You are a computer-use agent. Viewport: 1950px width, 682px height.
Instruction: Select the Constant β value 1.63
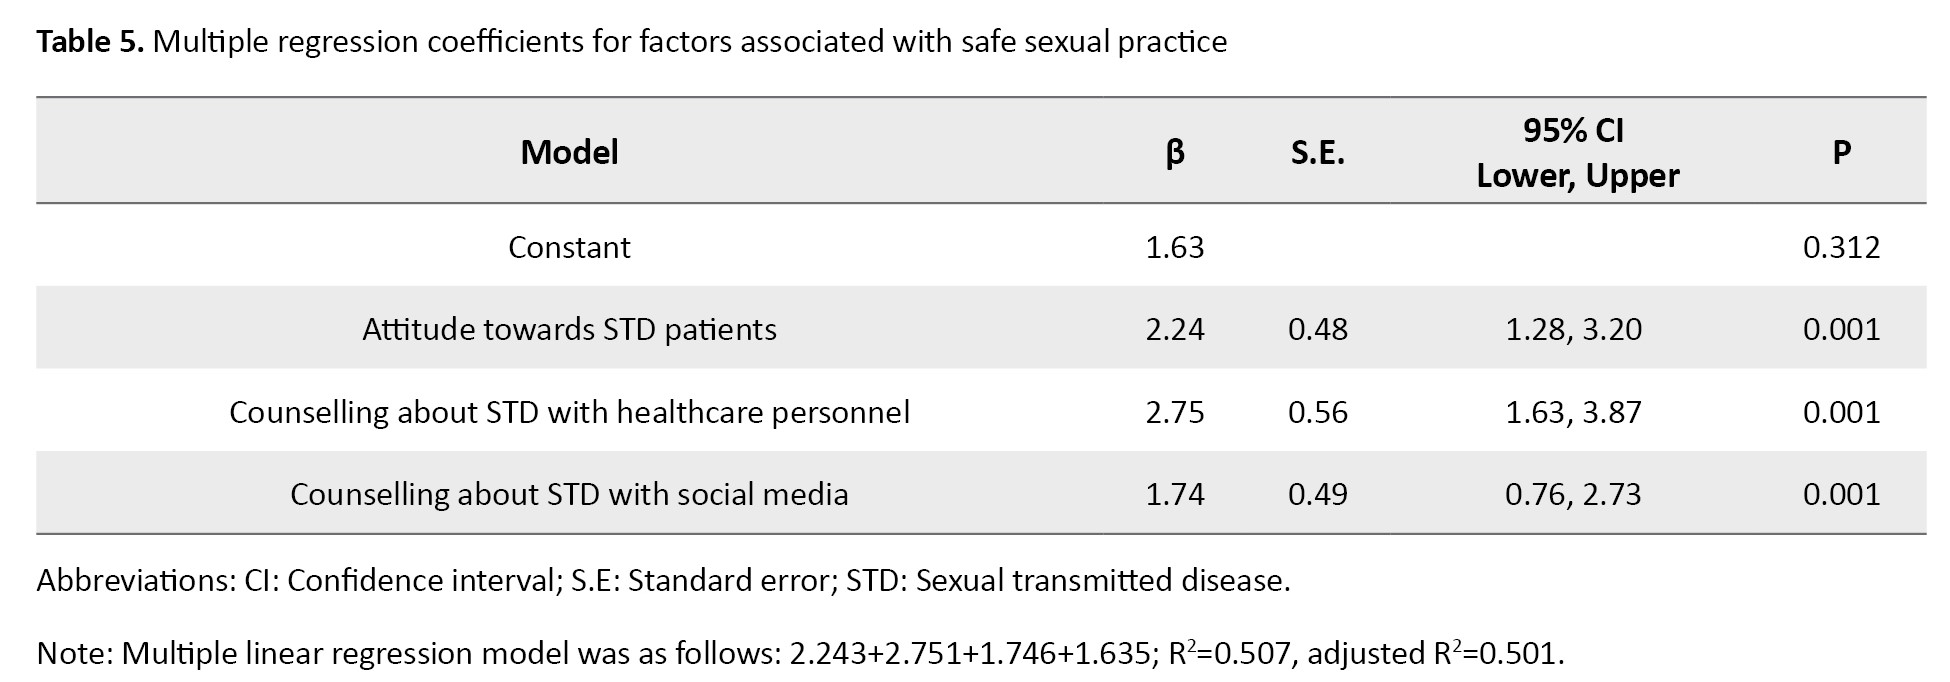coord(1175,247)
